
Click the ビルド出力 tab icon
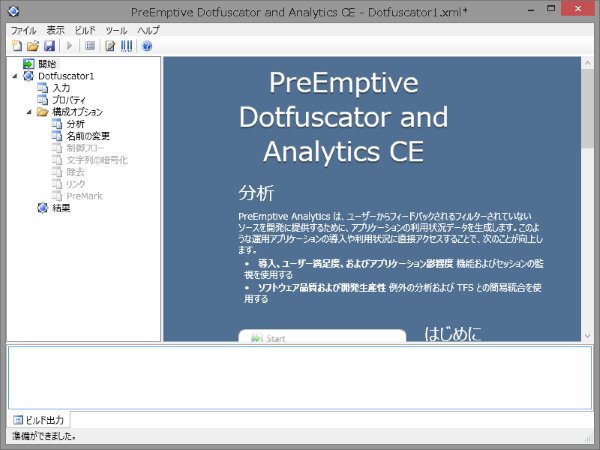pos(18,420)
